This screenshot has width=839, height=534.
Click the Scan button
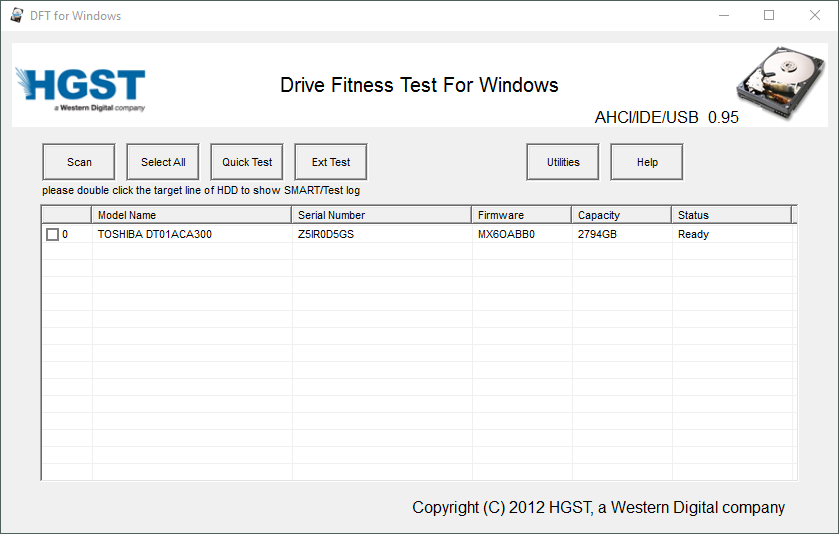click(x=79, y=162)
